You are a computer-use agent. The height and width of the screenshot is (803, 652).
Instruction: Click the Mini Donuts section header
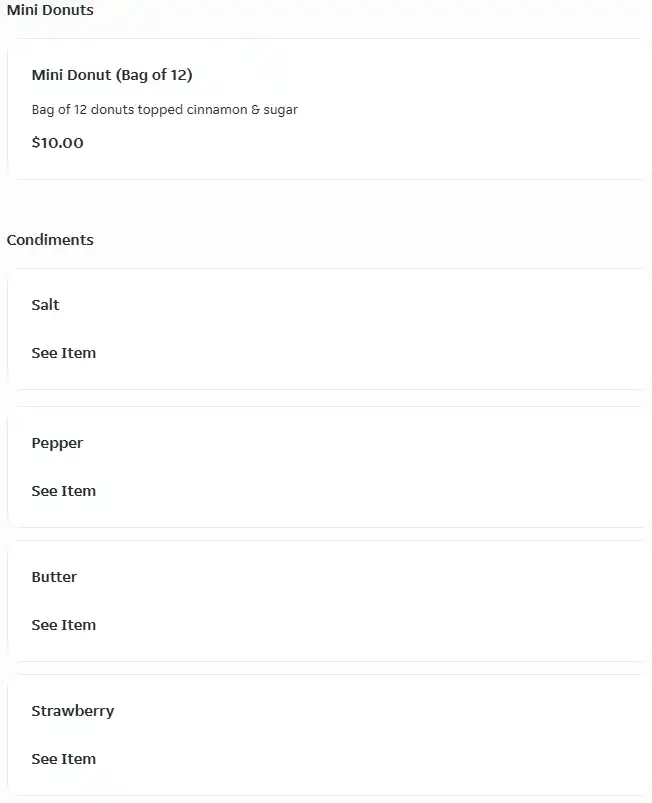pyautogui.click(x=50, y=10)
